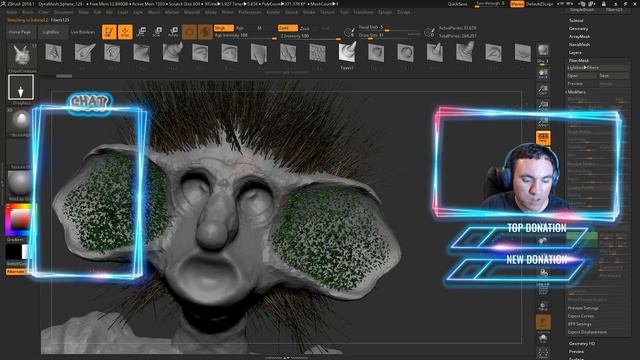The image size is (640, 360).
Task: Click the first sphere icon beside Rotate
Action: [x=189, y=32]
